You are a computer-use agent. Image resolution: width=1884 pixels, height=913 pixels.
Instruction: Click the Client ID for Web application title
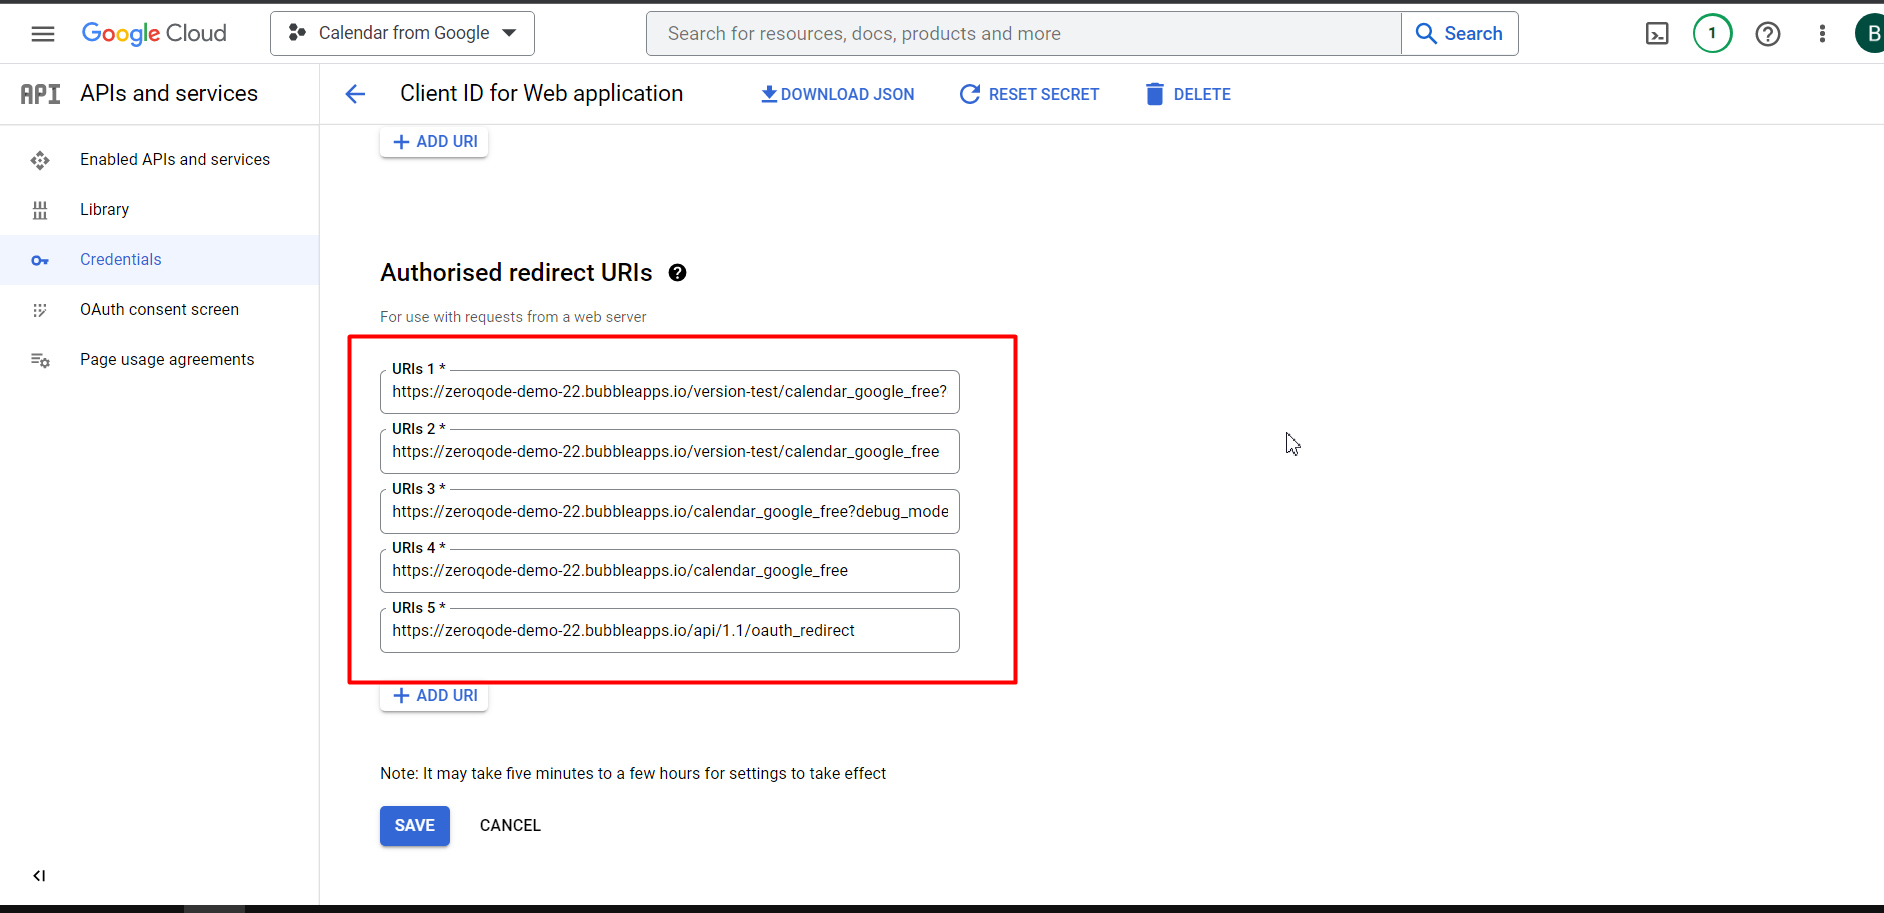[x=542, y=94]
